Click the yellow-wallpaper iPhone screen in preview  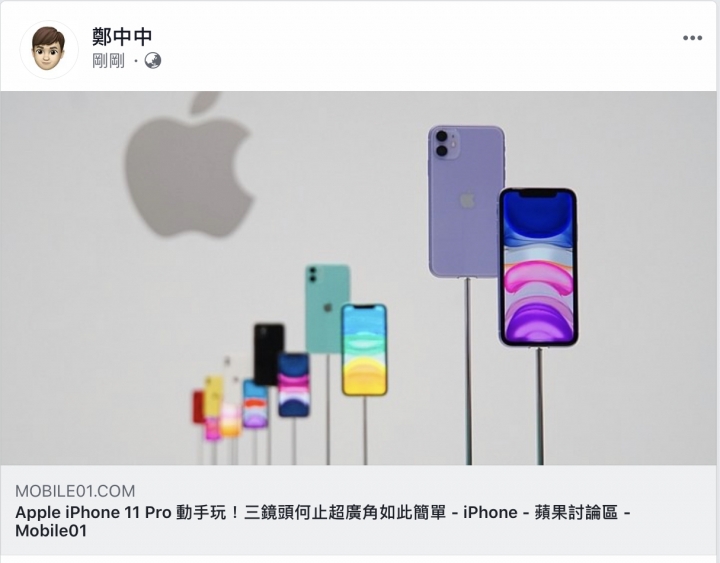point(365,349)
